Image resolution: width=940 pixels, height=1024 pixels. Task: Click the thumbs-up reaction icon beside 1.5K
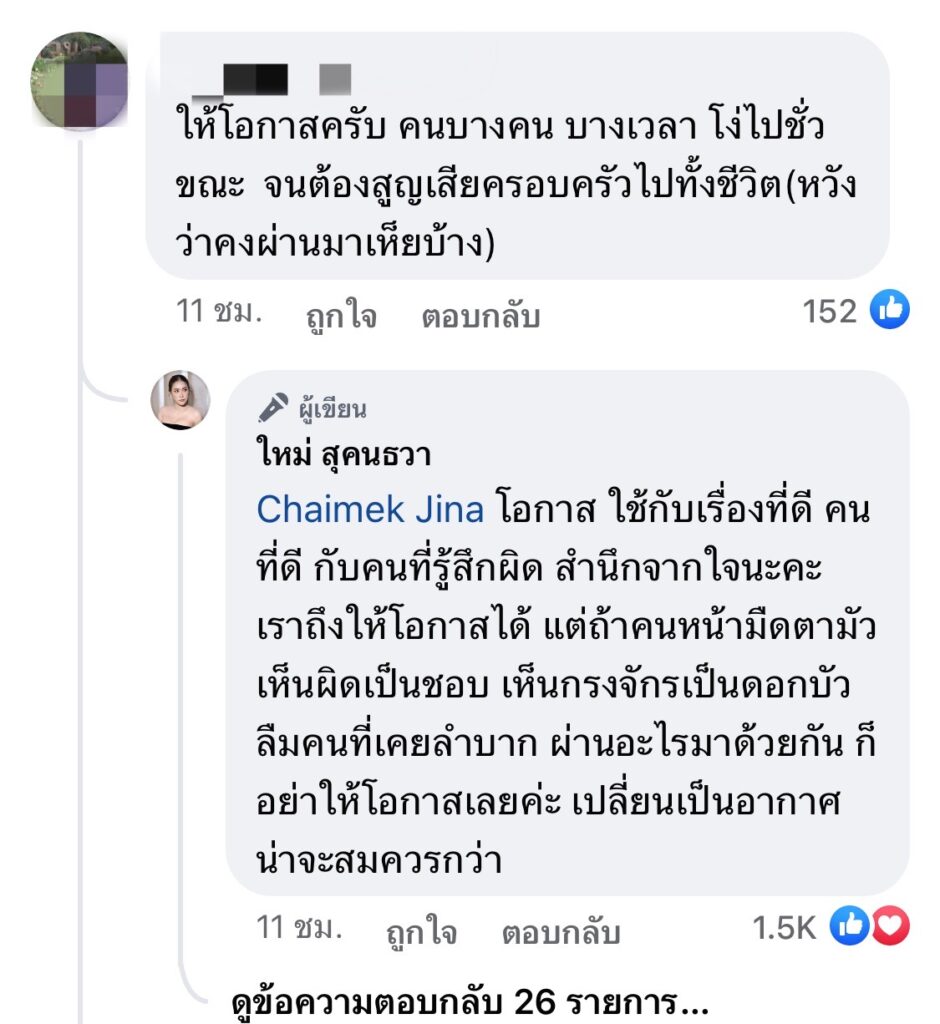(850, 928)
